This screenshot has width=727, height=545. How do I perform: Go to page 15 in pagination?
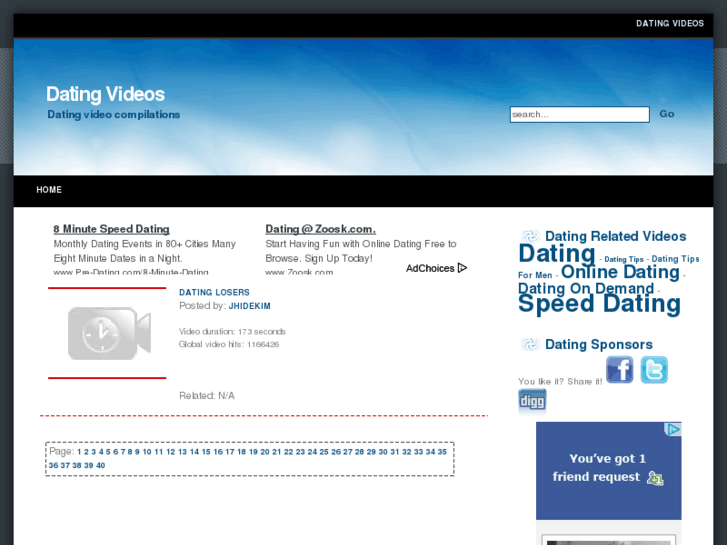(x=206, y=452)
